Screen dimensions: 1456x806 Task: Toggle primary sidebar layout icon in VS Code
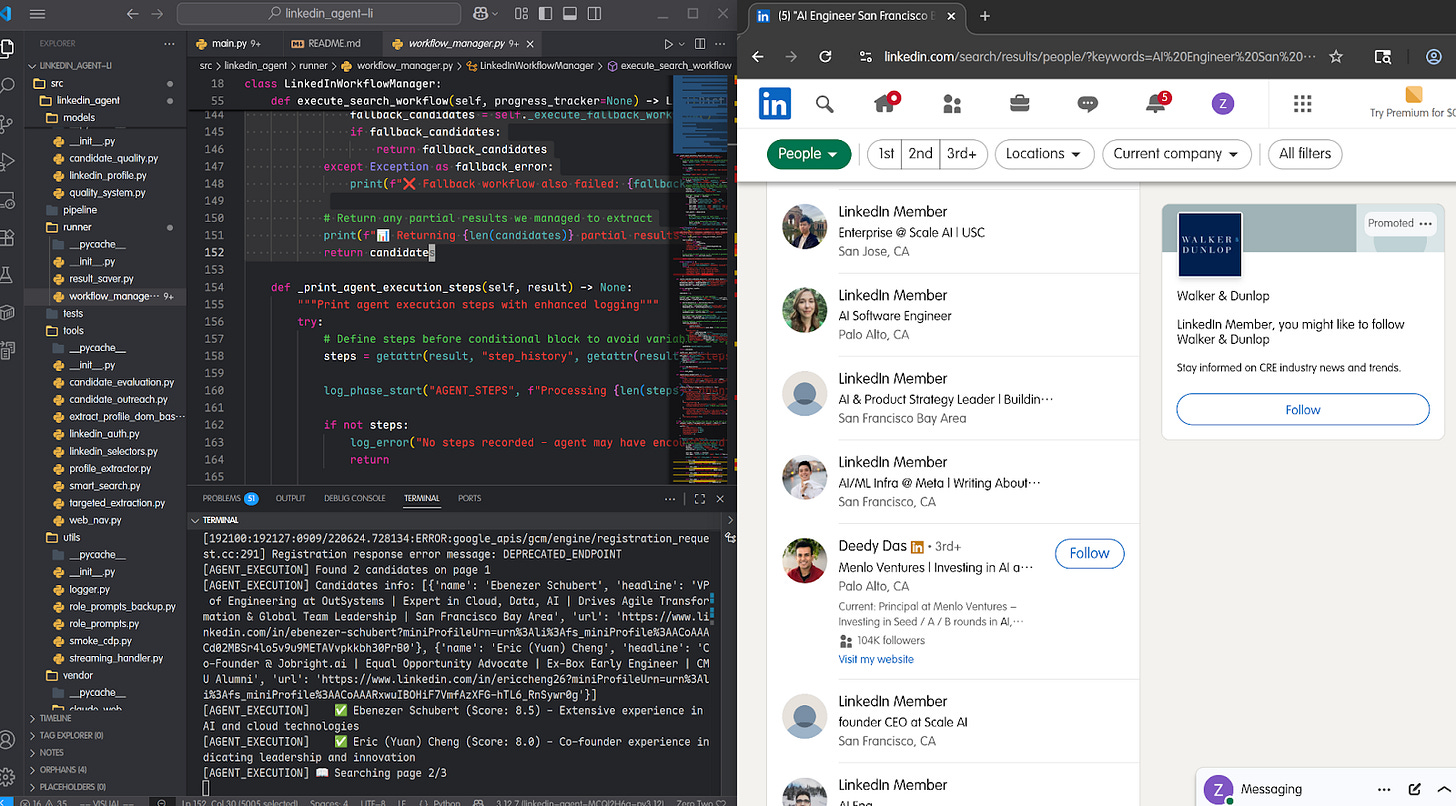(543, 14)
